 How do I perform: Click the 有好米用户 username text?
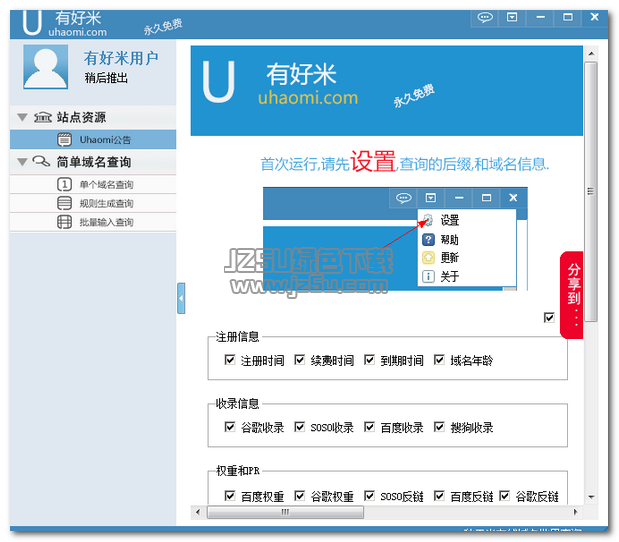click(121, 58)
